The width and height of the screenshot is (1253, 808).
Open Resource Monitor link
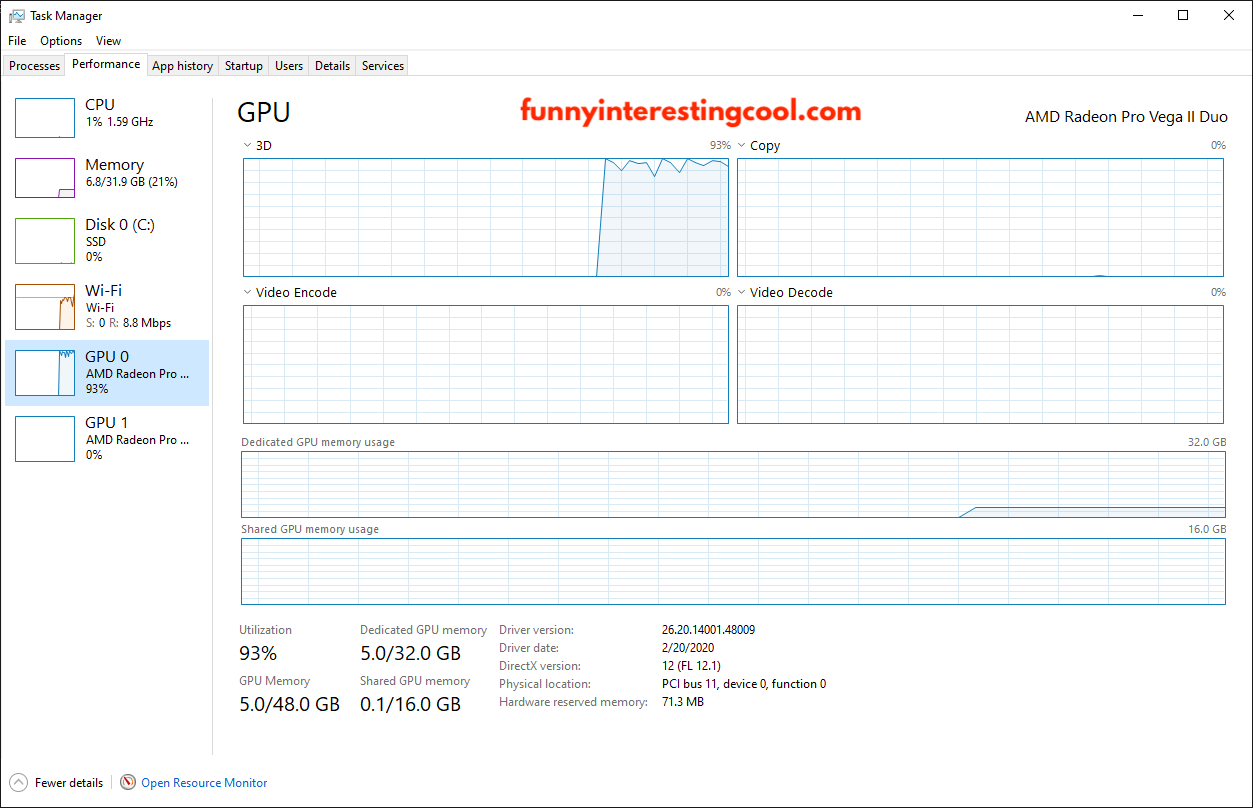click(204, 783)
